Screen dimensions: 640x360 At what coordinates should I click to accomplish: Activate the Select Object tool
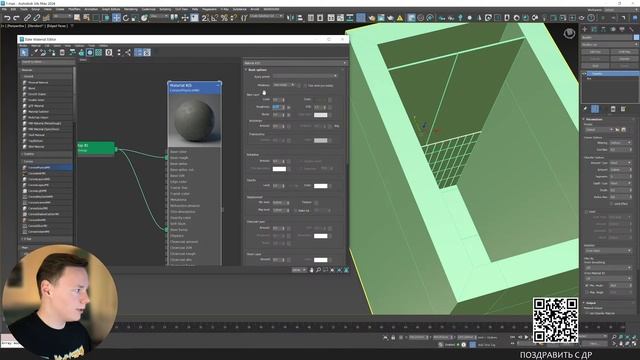tap(76, 18)
